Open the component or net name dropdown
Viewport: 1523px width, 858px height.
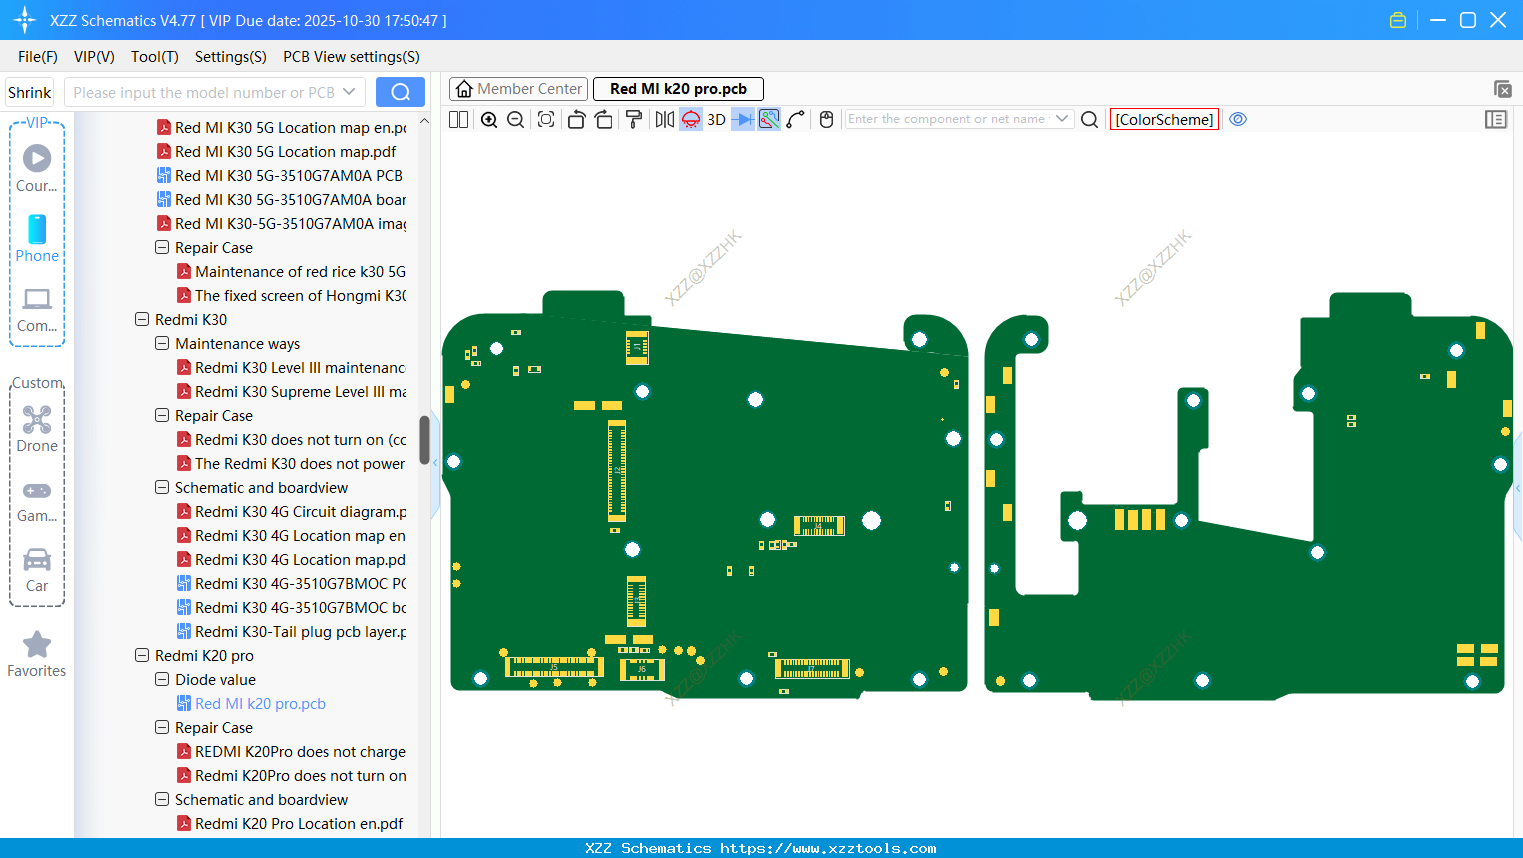1062,119
